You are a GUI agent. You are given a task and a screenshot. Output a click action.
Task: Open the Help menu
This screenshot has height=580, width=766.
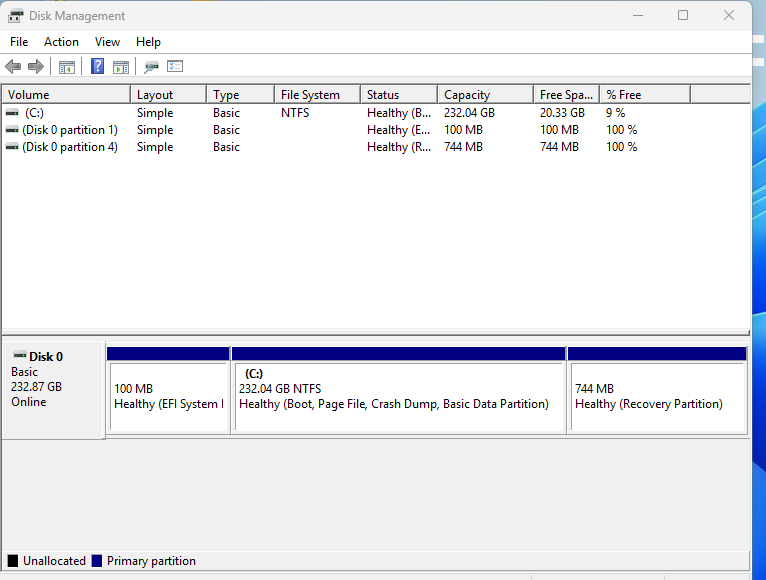(x=148, y=42)
